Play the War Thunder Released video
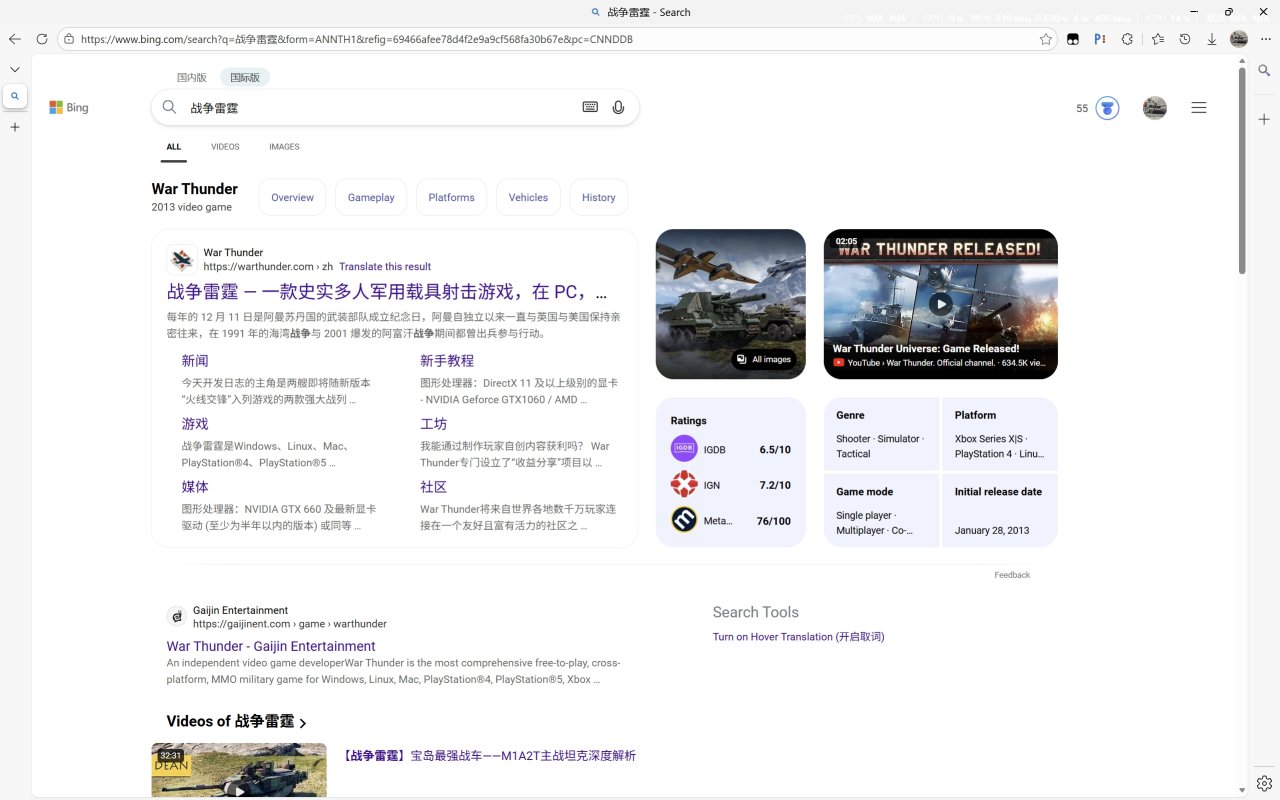The image size is (1280, 800). click(x=941, y=304)
